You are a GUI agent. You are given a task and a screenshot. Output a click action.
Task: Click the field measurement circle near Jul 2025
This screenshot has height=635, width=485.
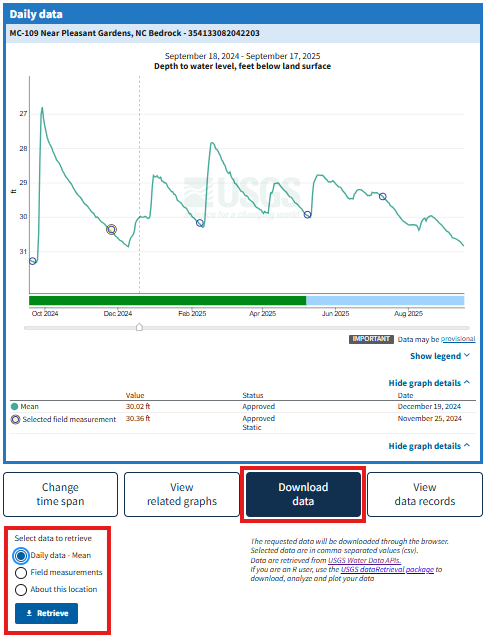point(383,196)
